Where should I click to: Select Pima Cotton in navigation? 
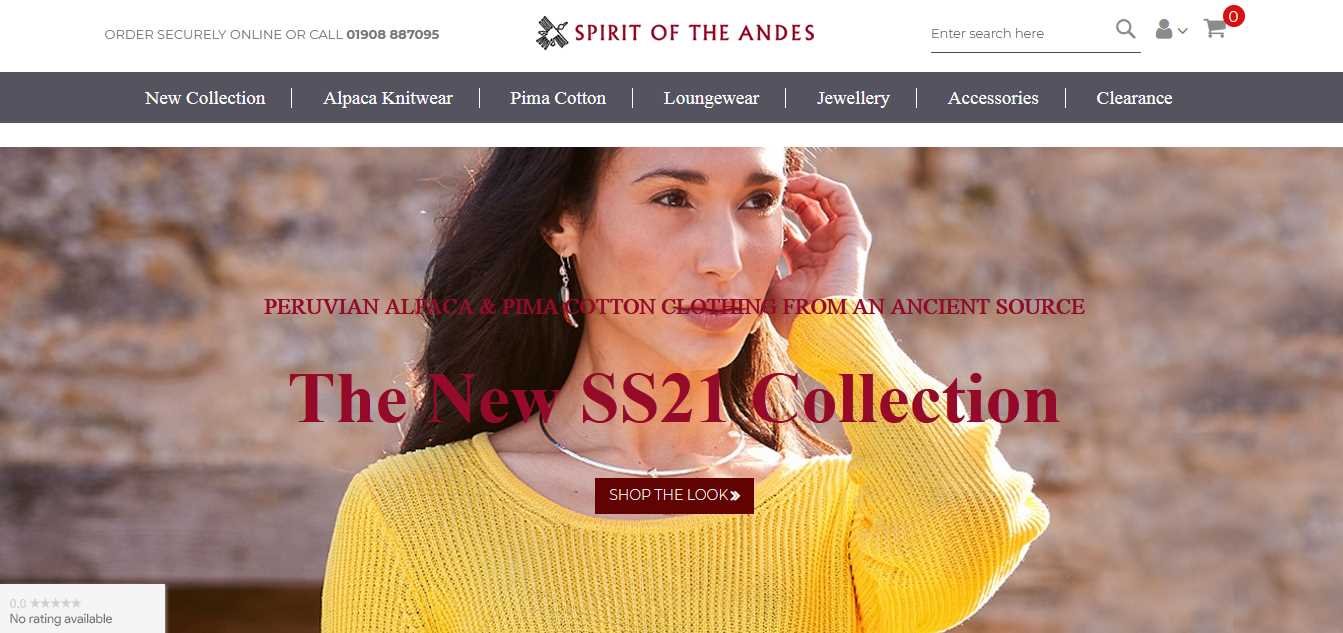558,98
